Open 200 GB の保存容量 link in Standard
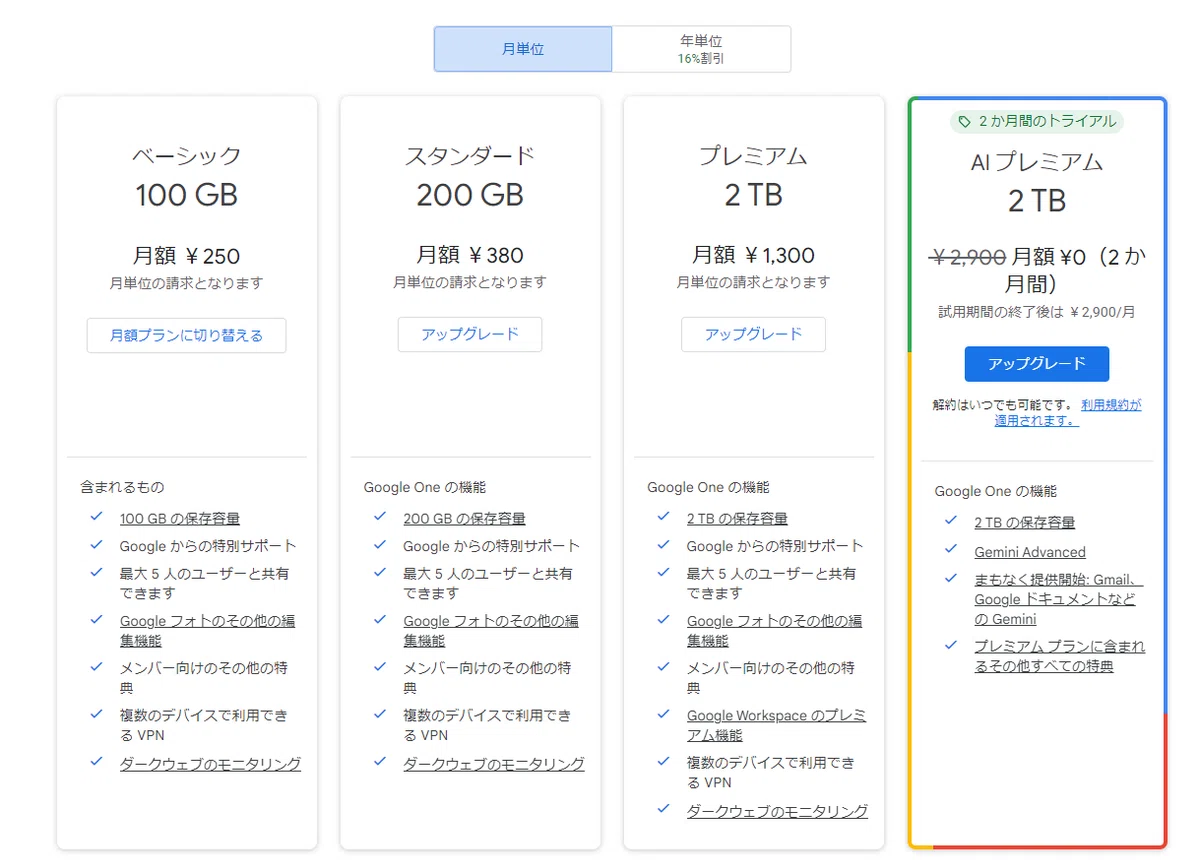Viewport: 1200px width, 860px height. pyautogui.click(x=464, y=518)
